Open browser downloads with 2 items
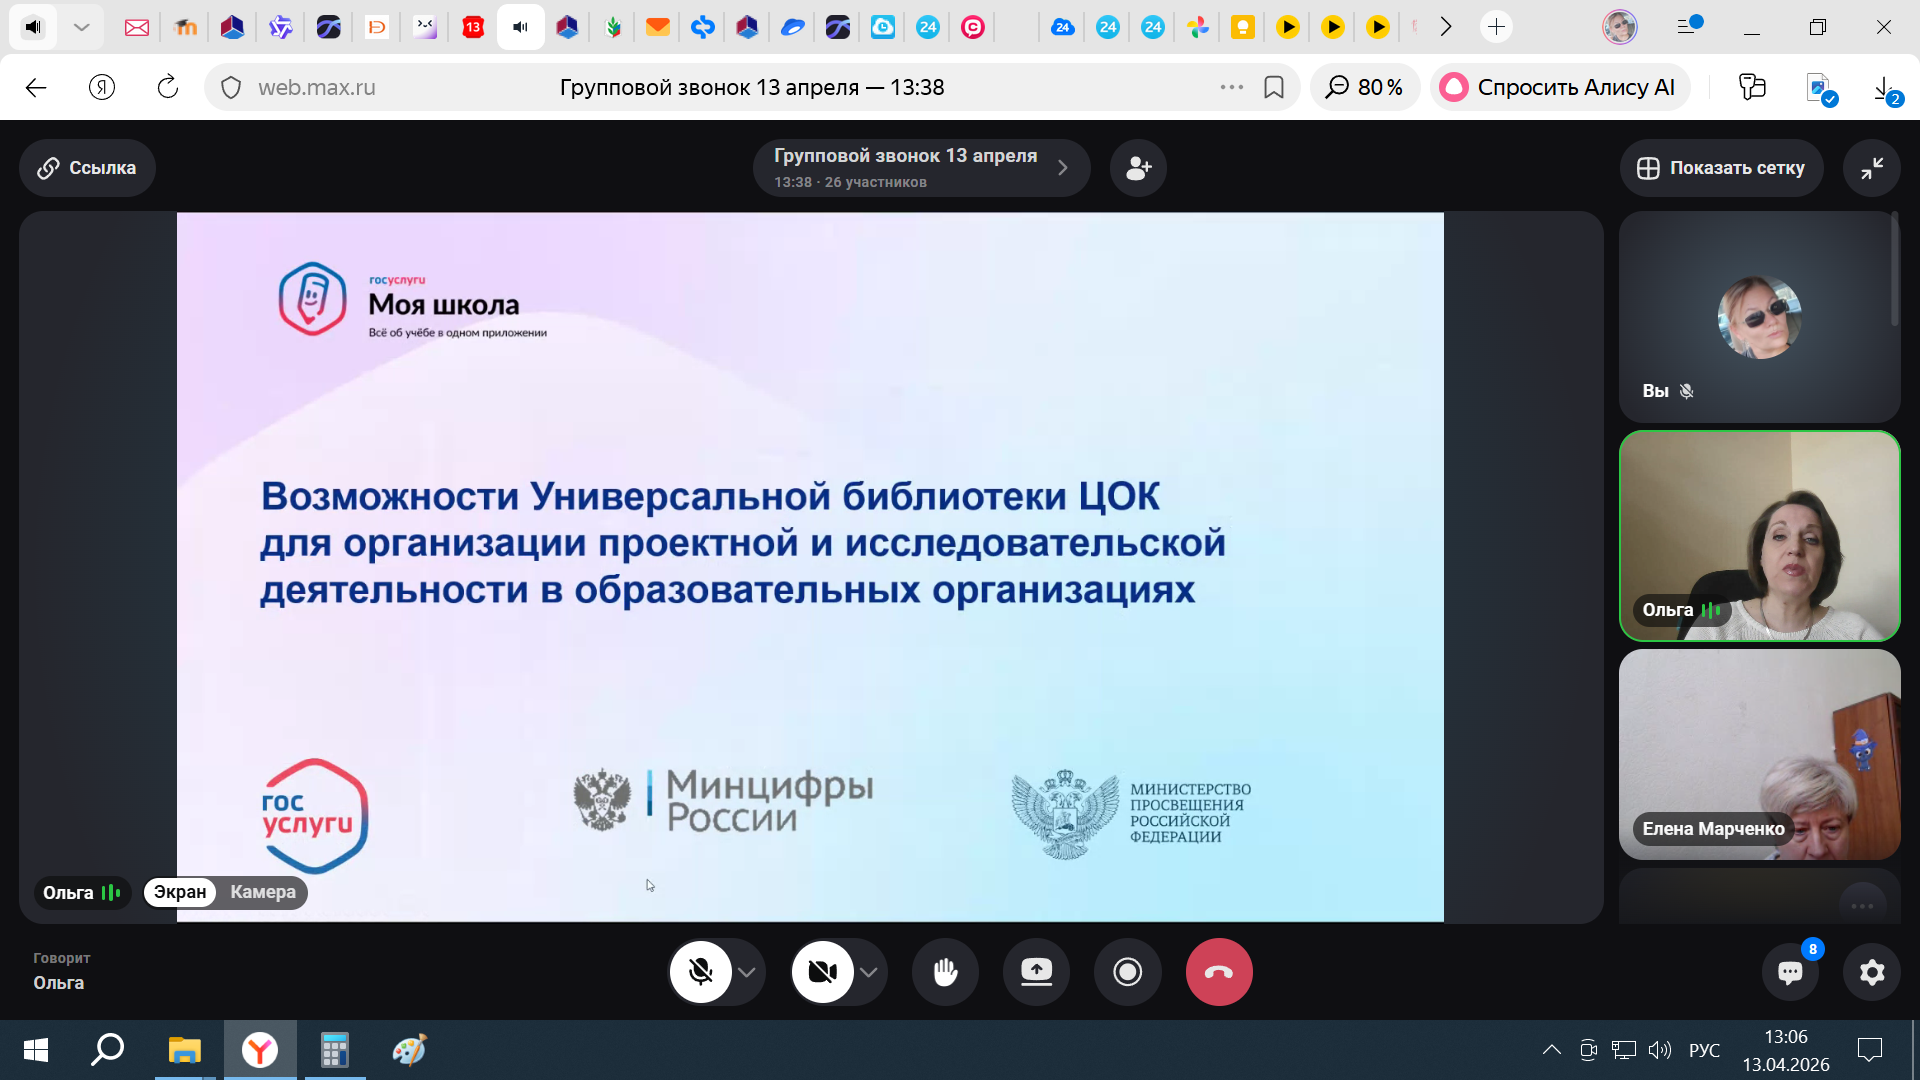 click(1886, 88)
